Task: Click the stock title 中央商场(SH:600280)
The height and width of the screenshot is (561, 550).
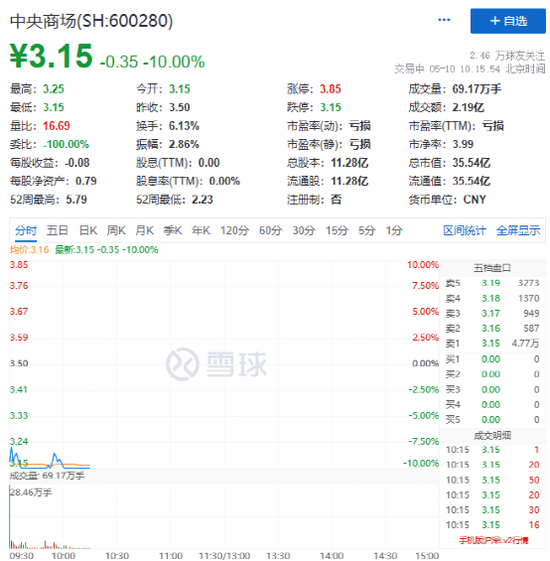Action: (x=91, y=21)
